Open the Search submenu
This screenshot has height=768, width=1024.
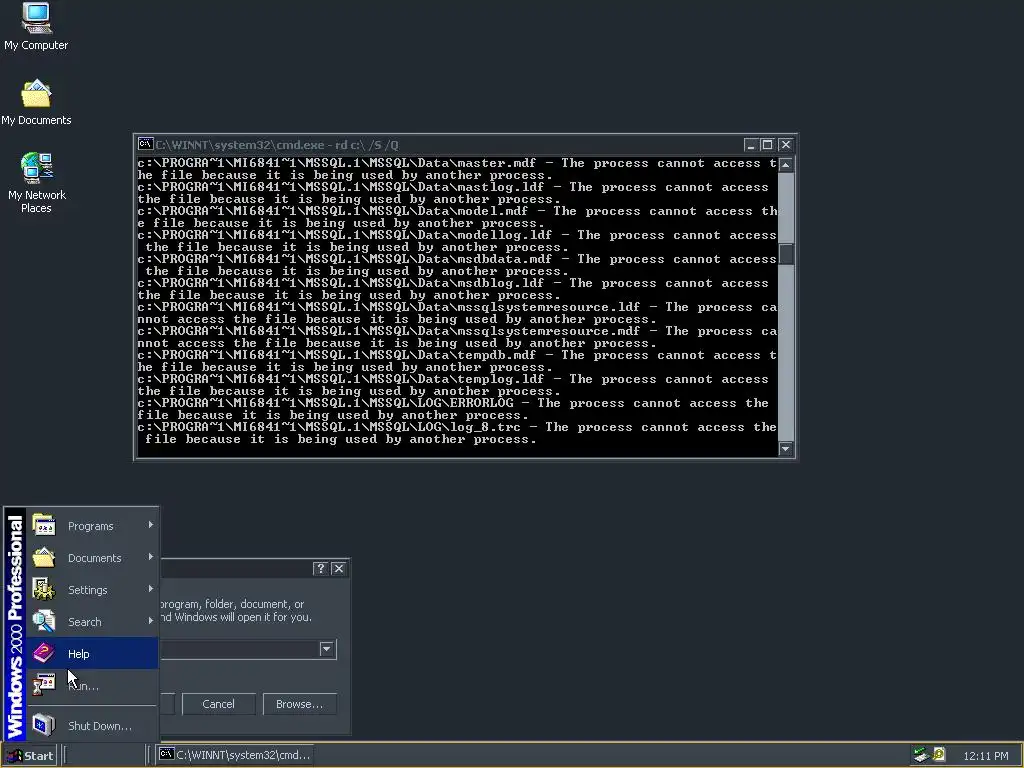click(x=93, y=622)
